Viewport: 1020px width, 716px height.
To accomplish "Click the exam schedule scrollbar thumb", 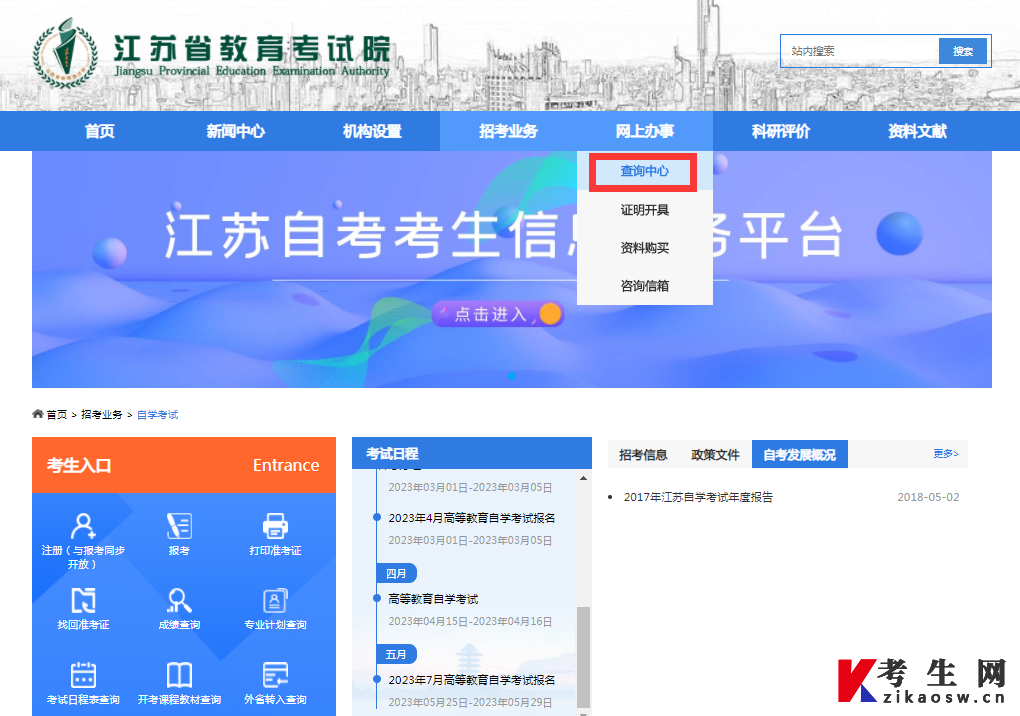I will point(584,657).
